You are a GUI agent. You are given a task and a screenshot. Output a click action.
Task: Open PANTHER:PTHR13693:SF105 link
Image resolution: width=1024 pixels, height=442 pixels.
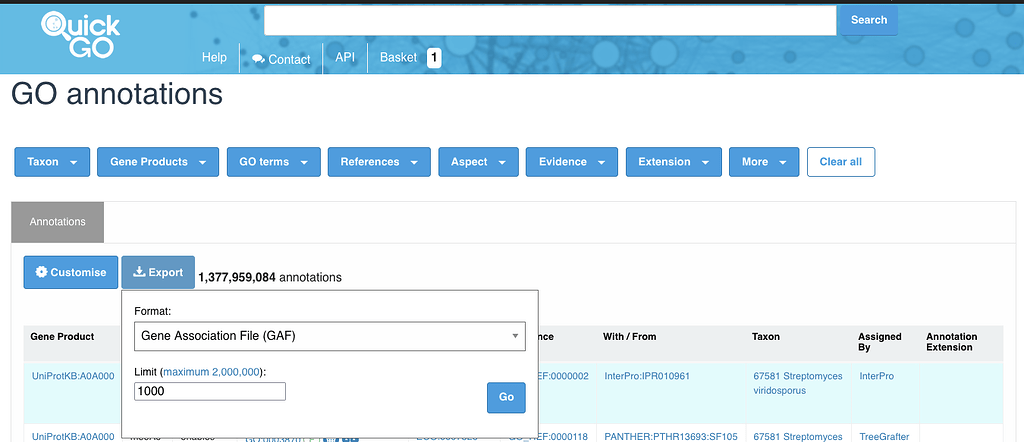pos(671,436)
